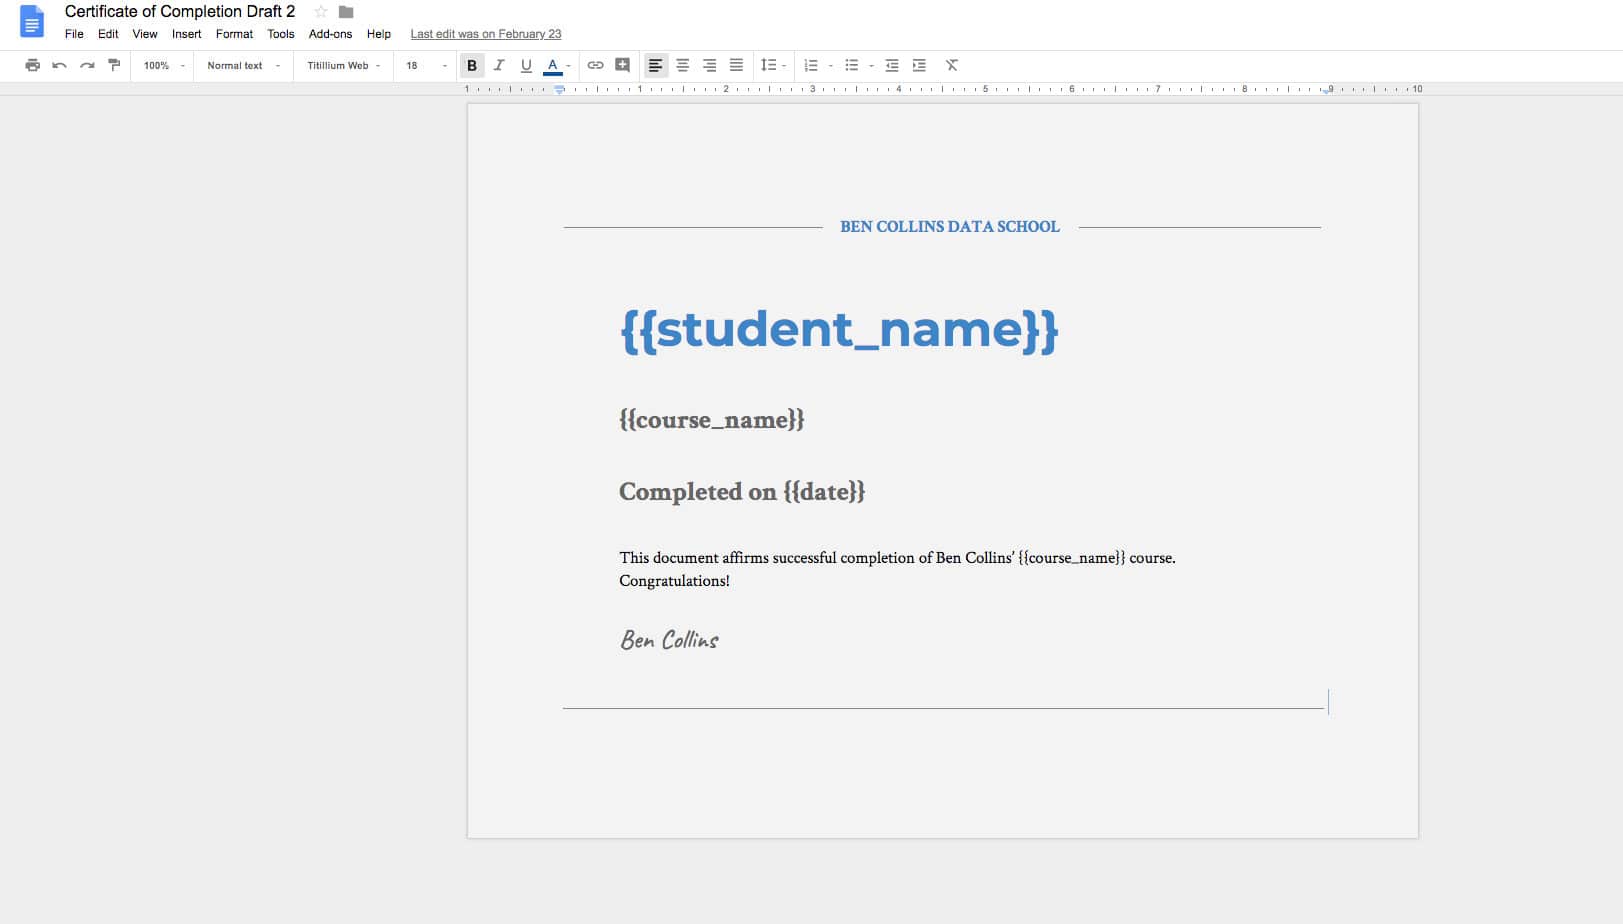Image resolution: width=1623 pixels, height=924 pixels.
Task: Click the document title Certificate of Completion Draft 2
Action: coord(180,12)
